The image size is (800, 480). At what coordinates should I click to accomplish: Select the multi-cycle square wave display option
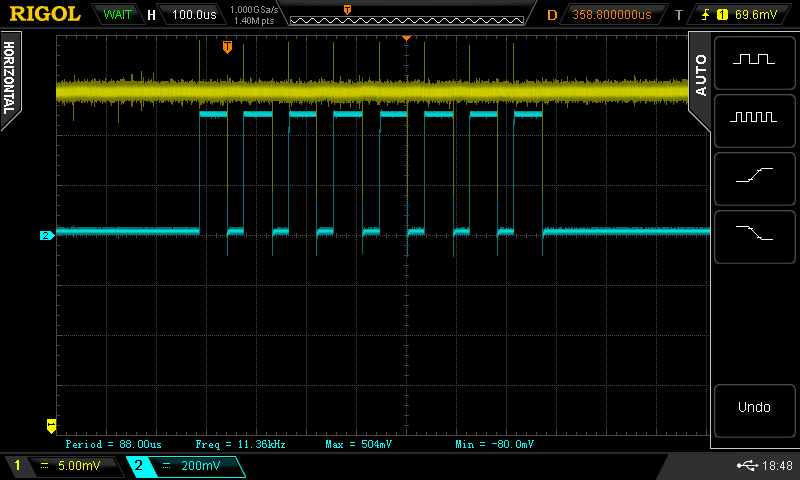pyautogui.click(x=753, y=117)
